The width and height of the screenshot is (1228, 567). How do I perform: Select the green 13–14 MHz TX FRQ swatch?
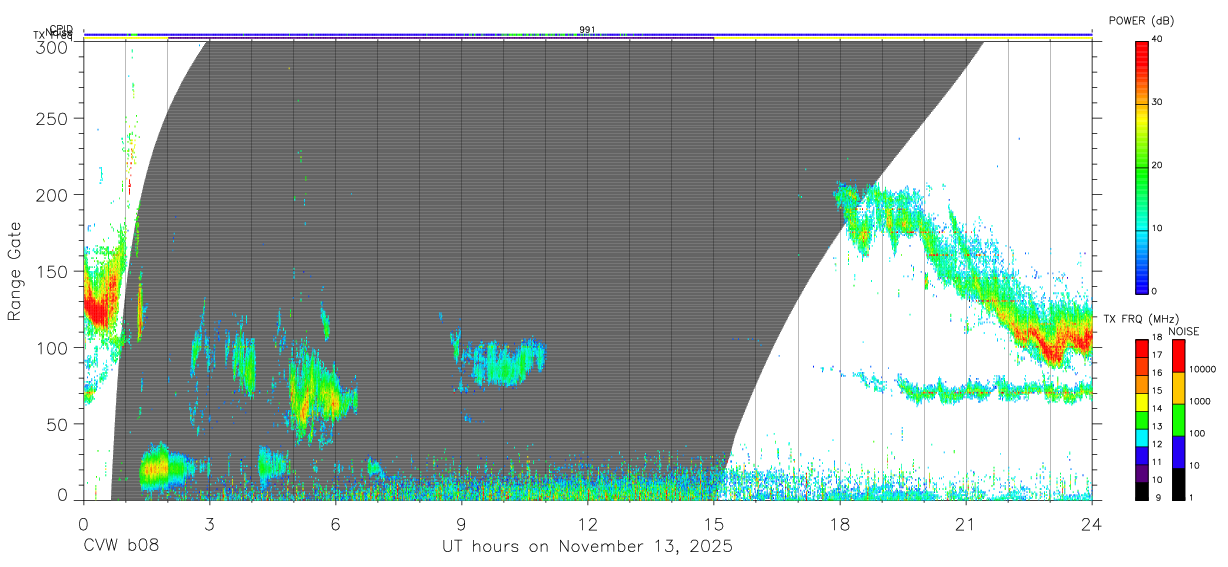pos(1142,420)
